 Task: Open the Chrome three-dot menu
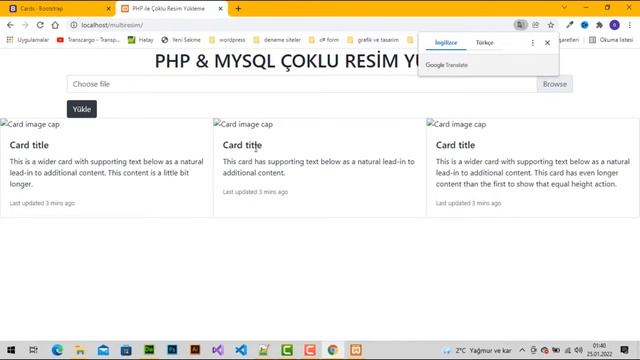click(630, 25)
